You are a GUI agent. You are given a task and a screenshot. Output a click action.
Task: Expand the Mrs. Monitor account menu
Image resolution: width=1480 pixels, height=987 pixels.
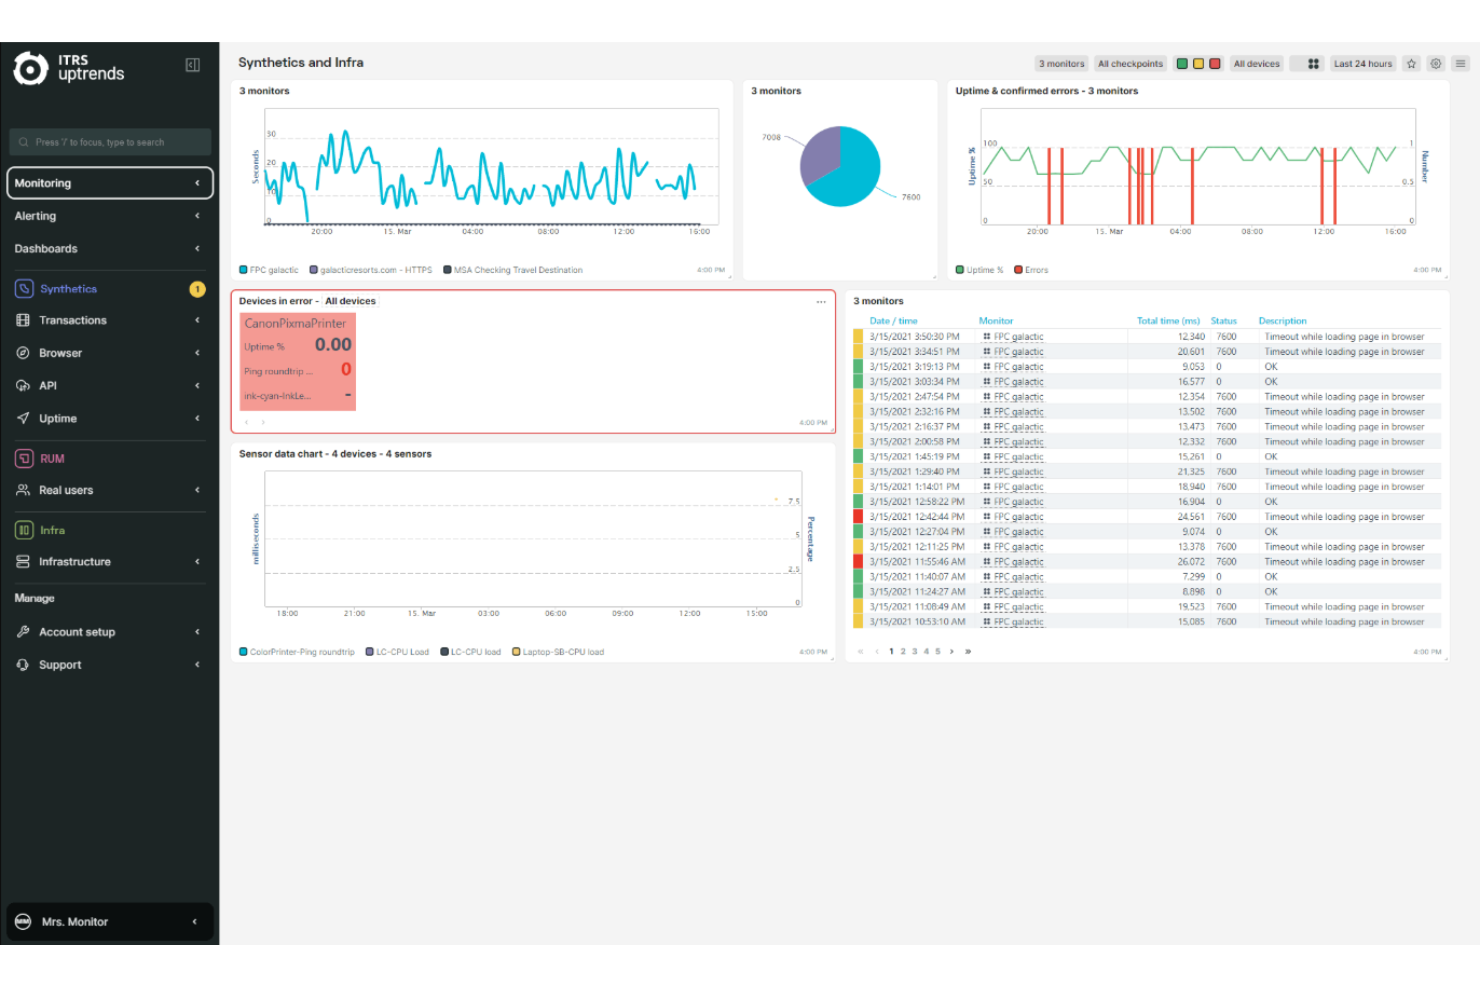(x=110, y=921)
